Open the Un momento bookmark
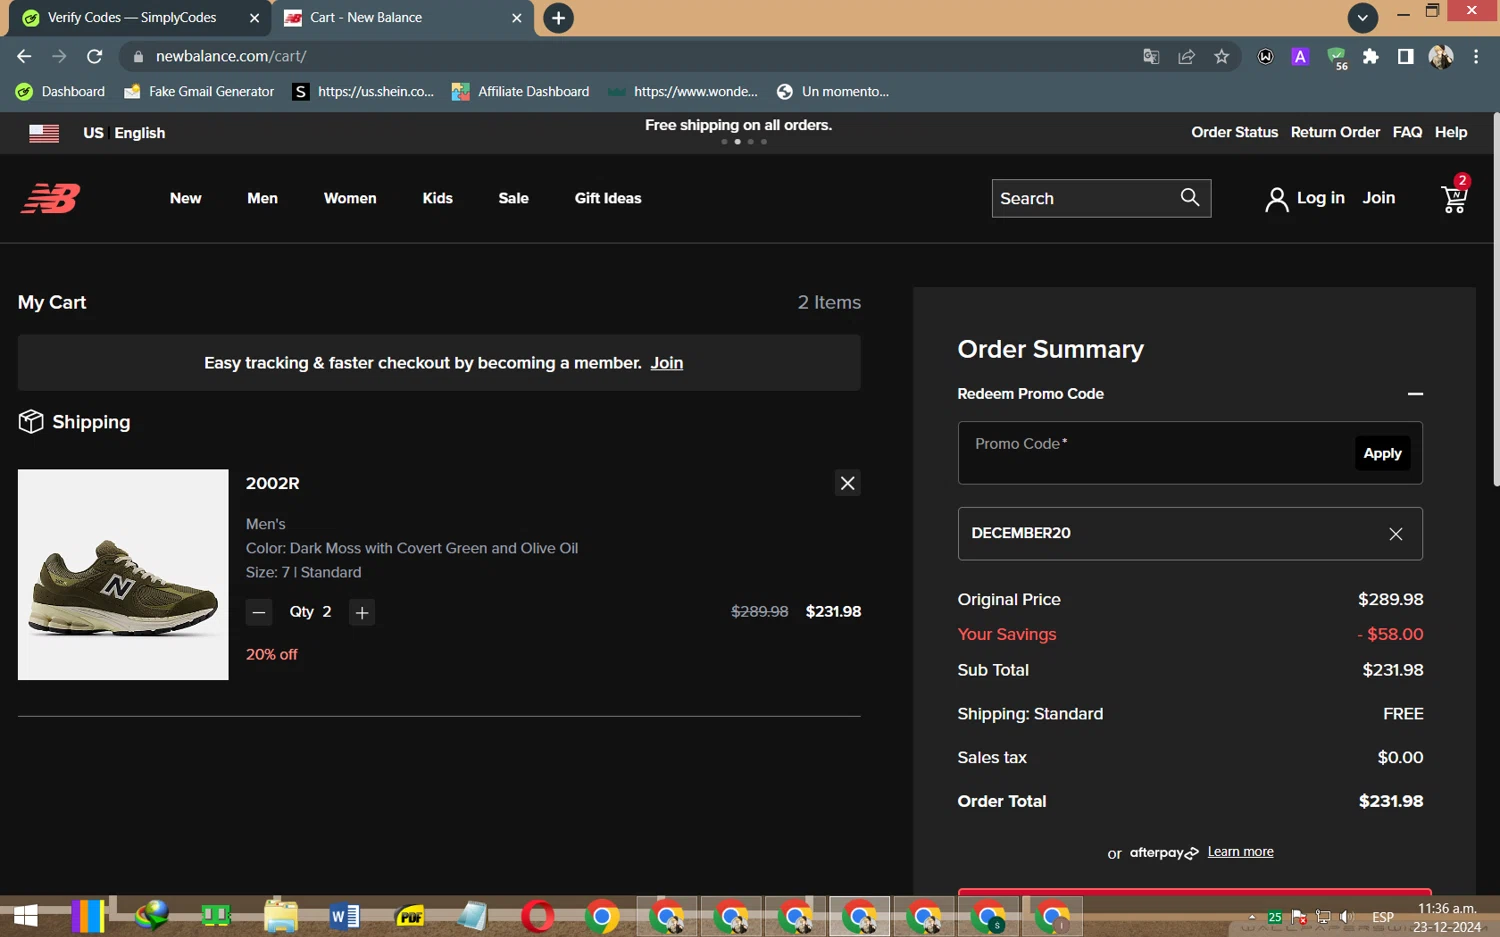This screenshot has width=1500, height=937. pos(833,91)
